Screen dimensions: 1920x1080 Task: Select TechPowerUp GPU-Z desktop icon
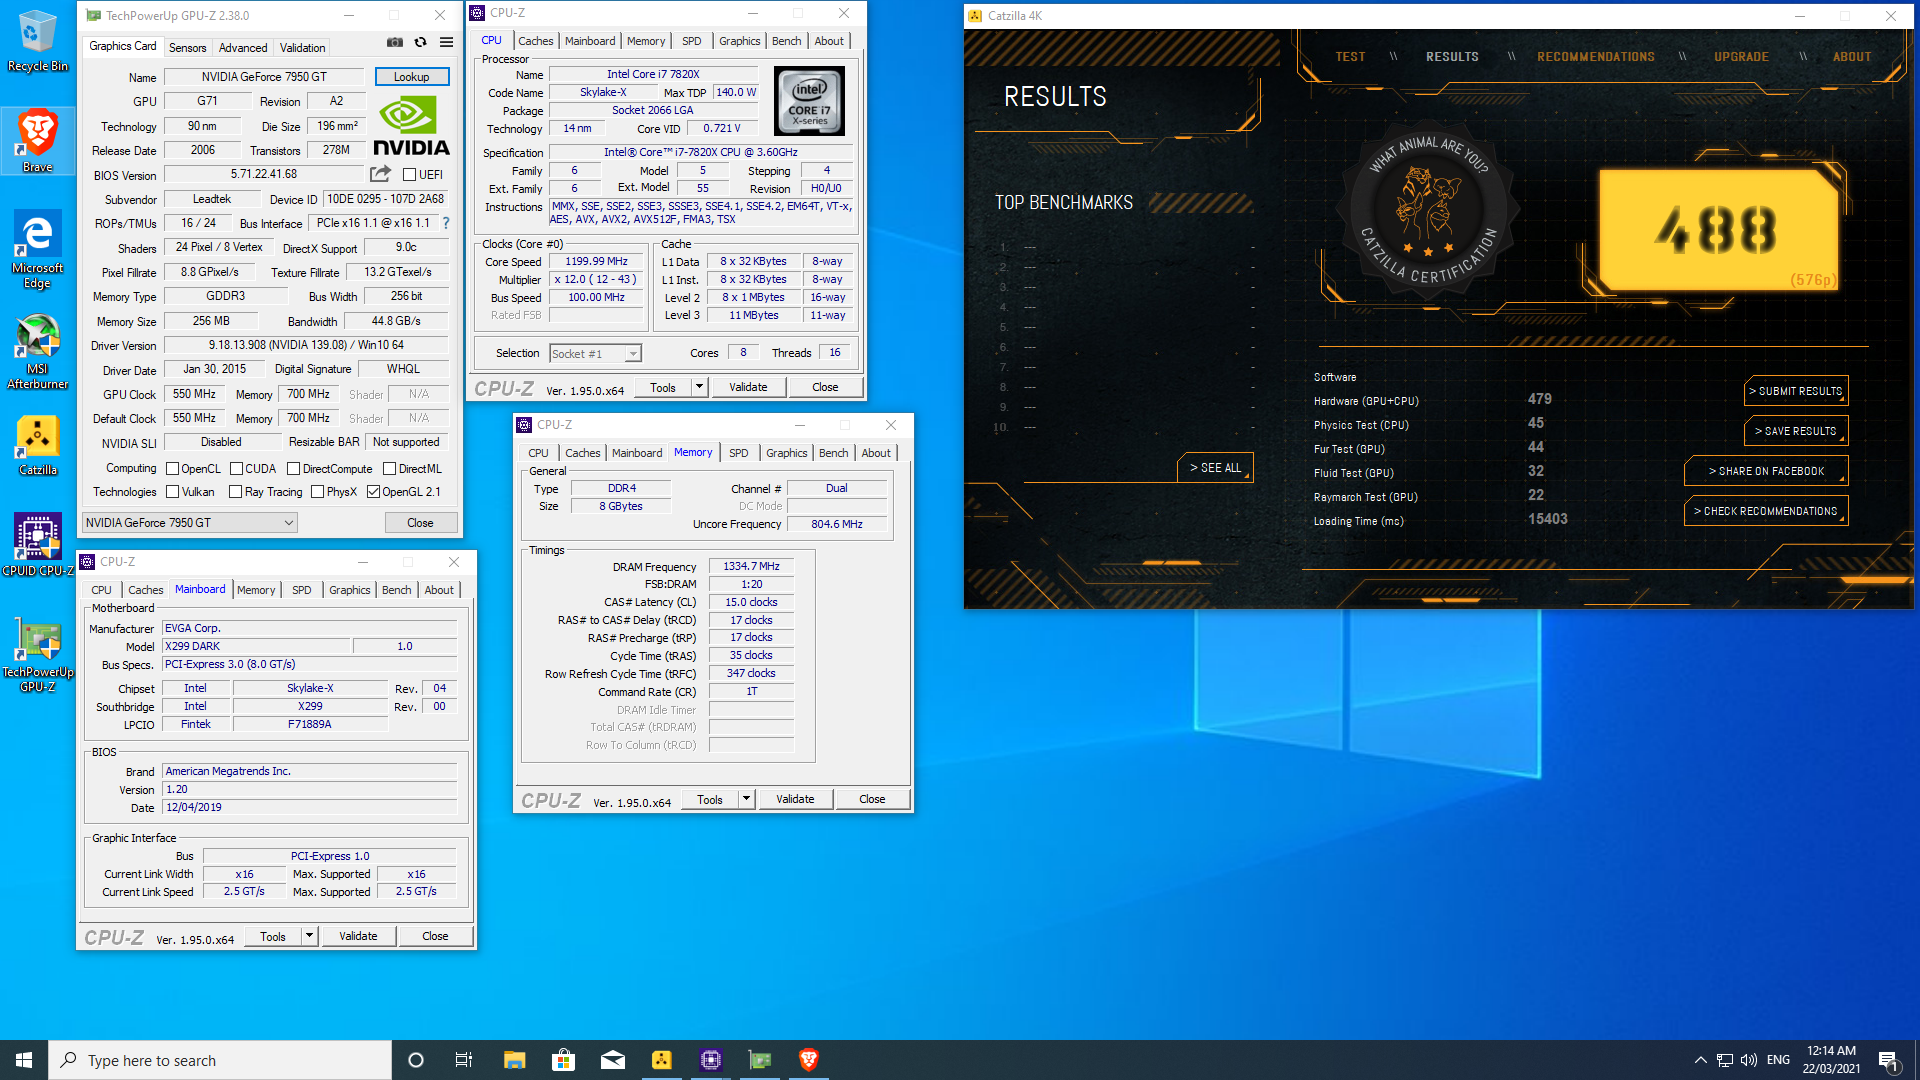coord(38,655)
